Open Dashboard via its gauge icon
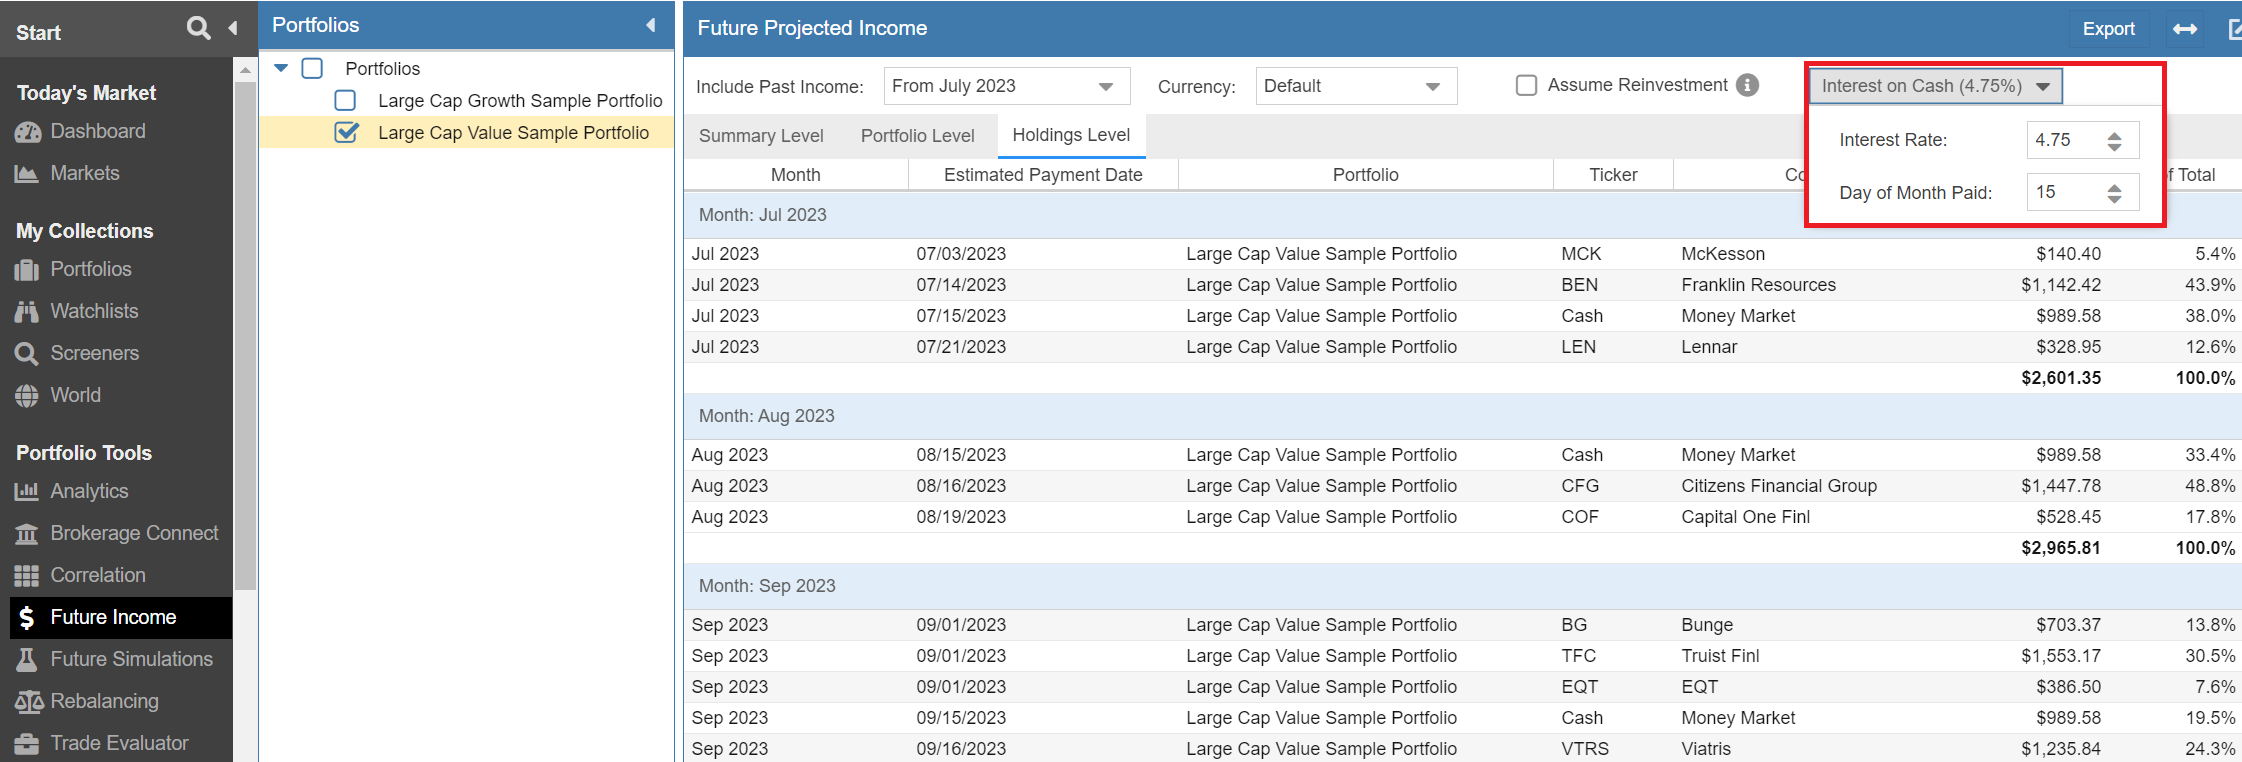This screenshot has width=2242, height=762. pyautogui.click(x=27, y=132)
